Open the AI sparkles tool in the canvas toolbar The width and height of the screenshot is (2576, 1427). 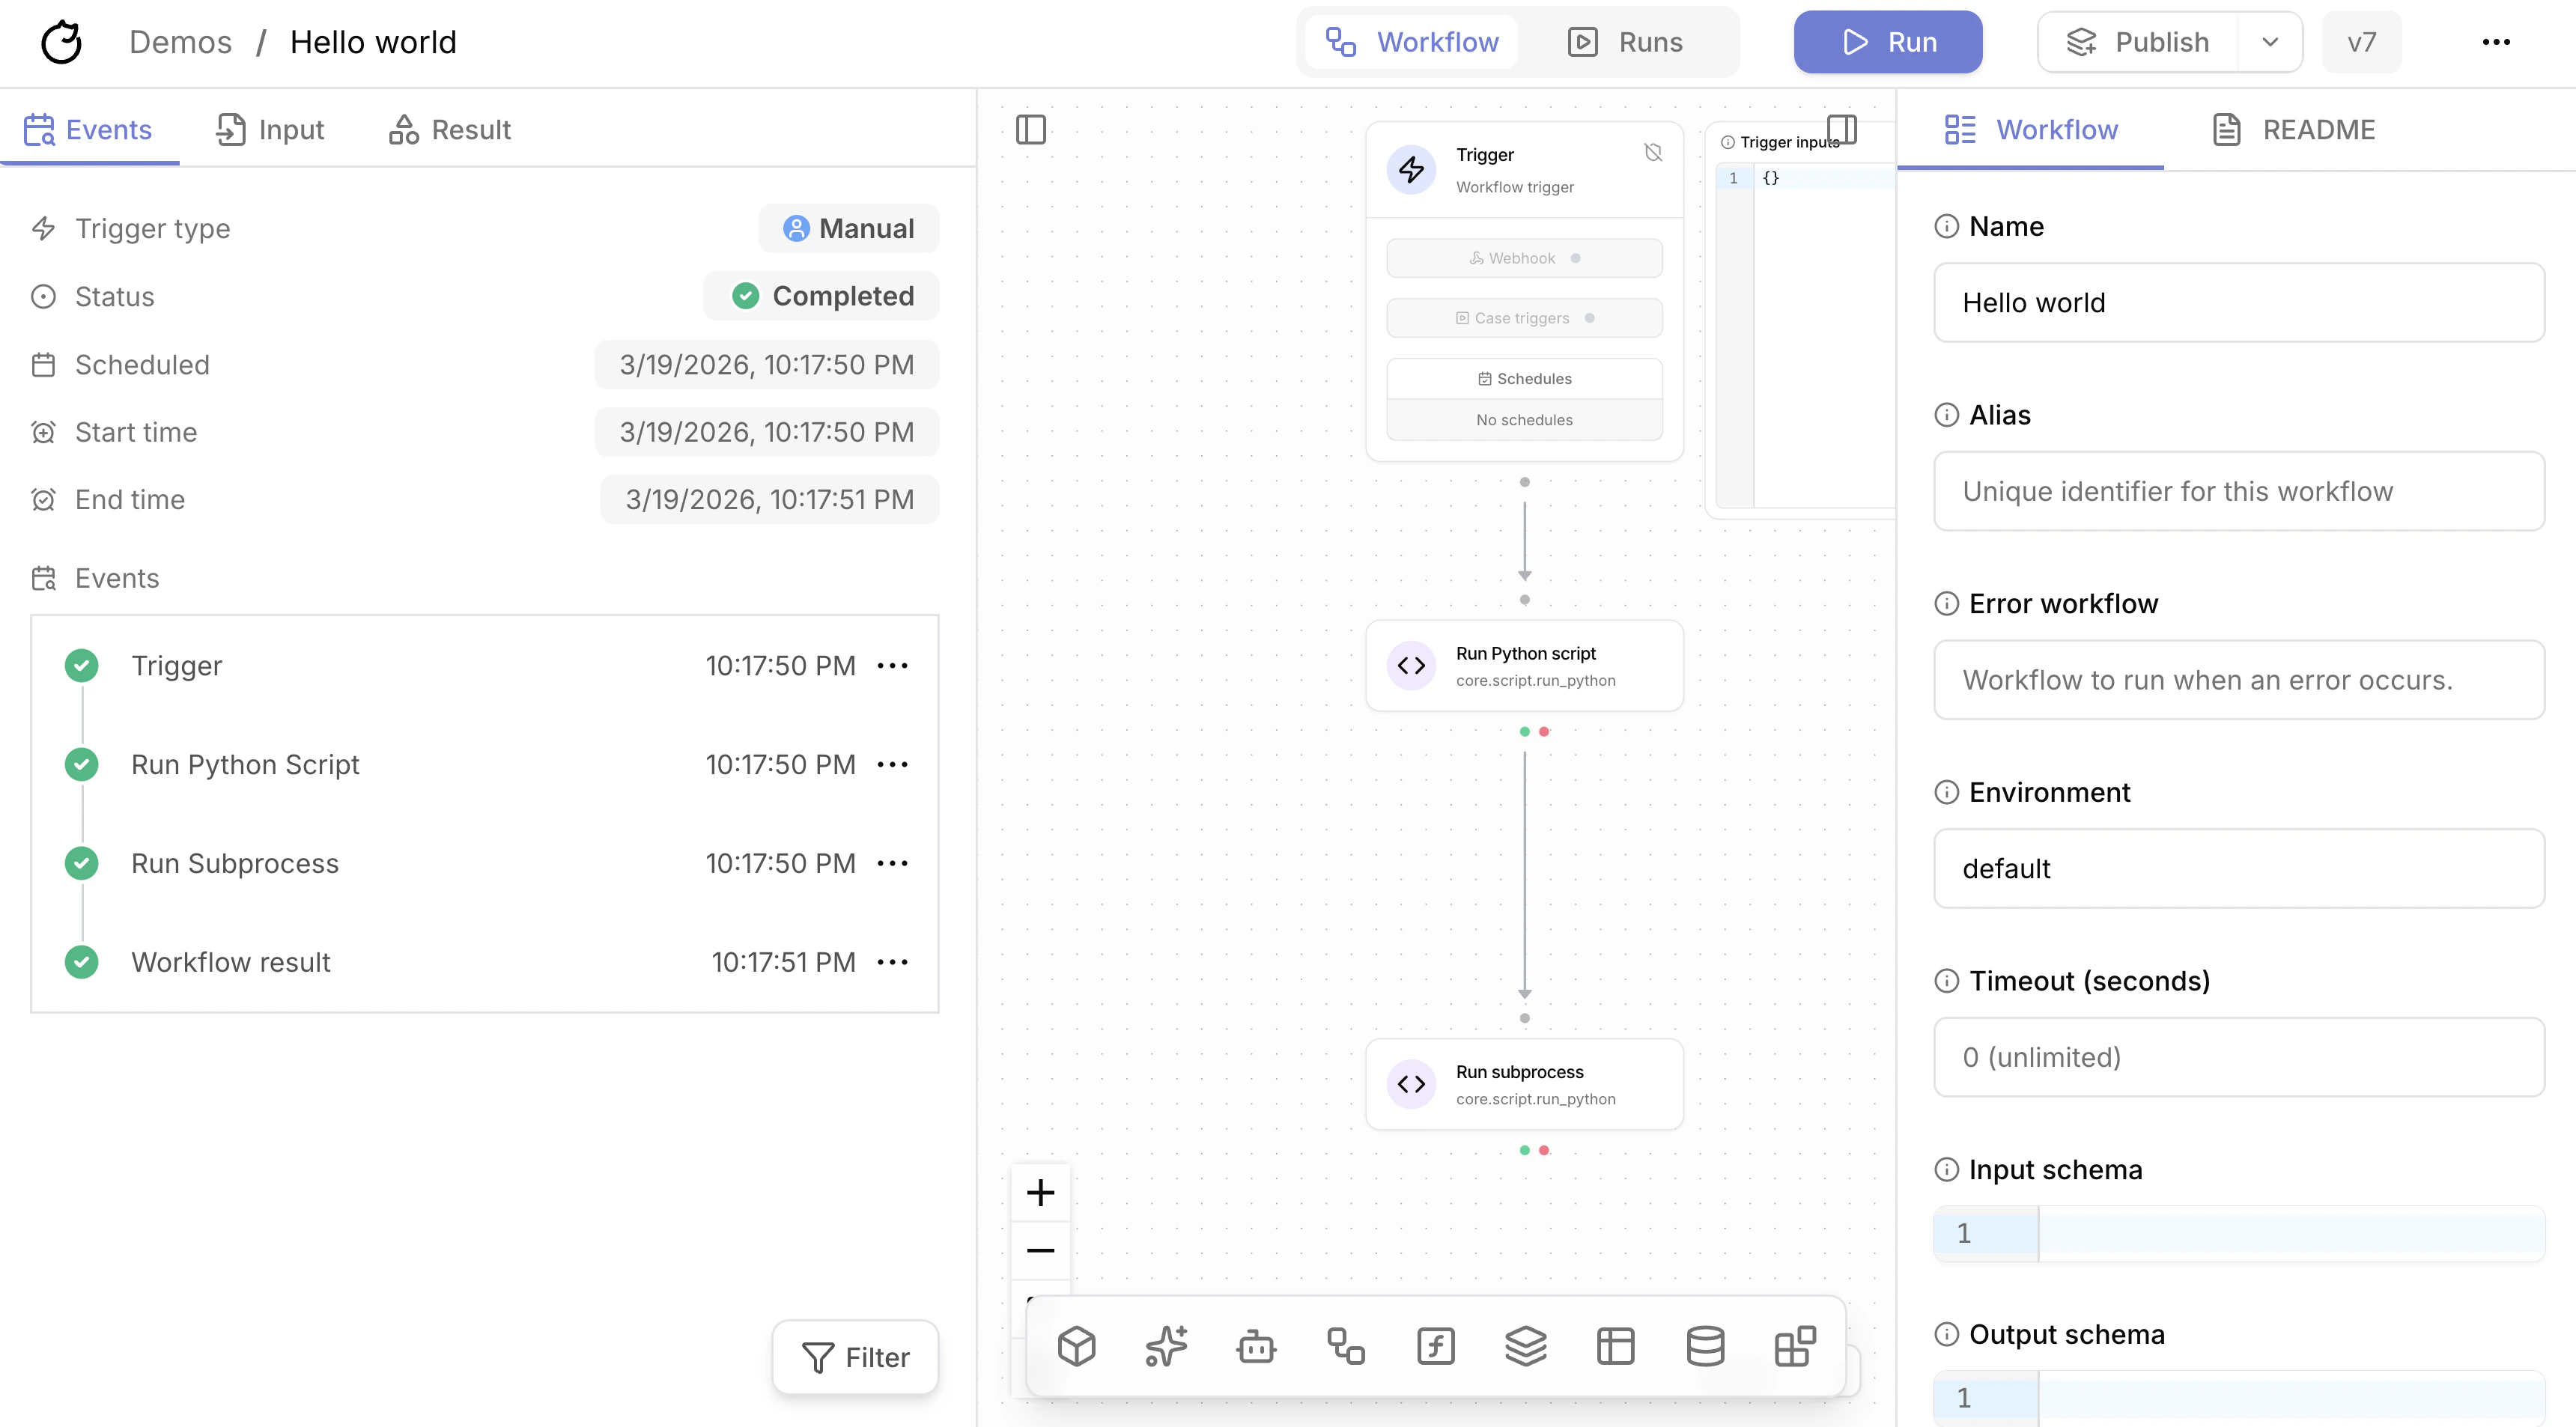click(x=1166, y=1346)
